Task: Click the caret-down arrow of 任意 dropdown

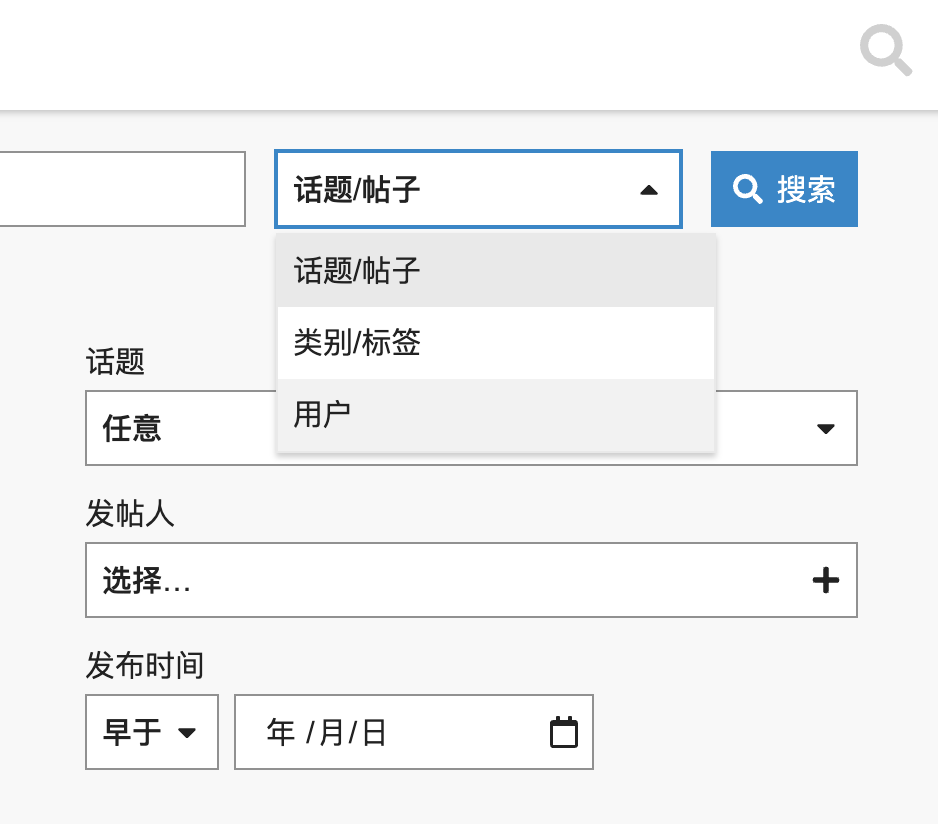Action: [826, 428]
